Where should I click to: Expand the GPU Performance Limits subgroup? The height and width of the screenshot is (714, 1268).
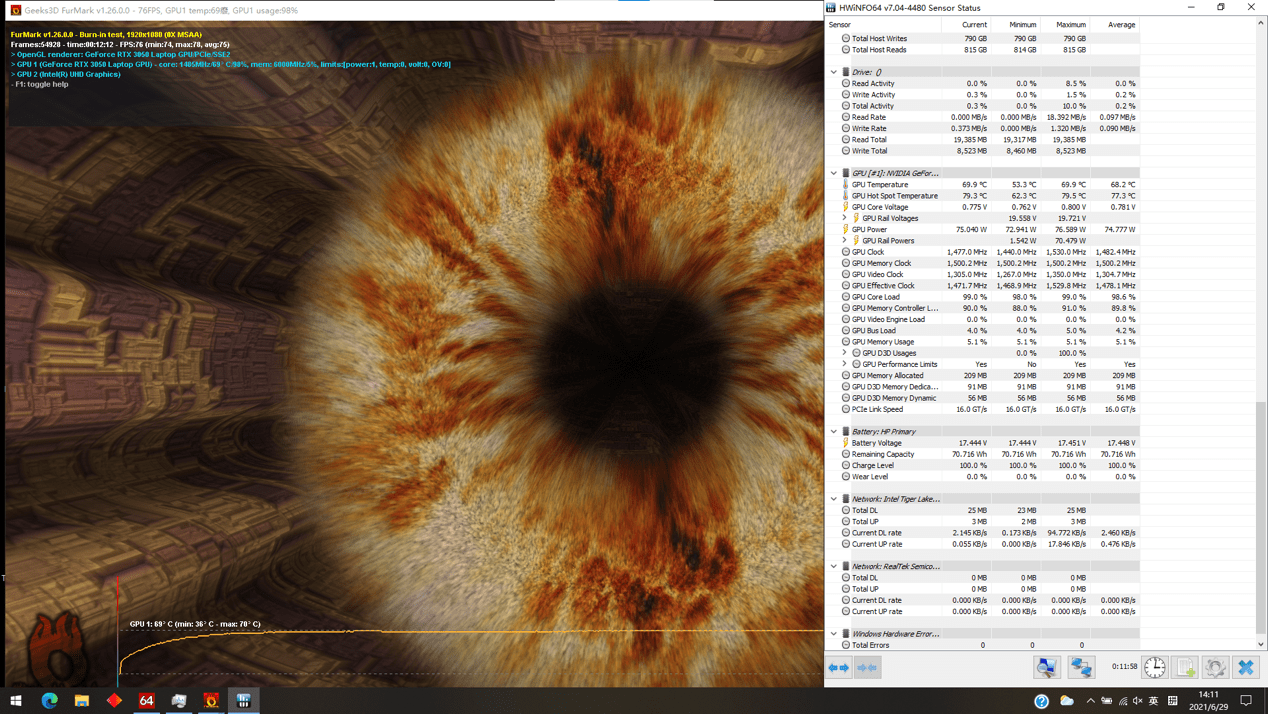click(x=845, y=364)
